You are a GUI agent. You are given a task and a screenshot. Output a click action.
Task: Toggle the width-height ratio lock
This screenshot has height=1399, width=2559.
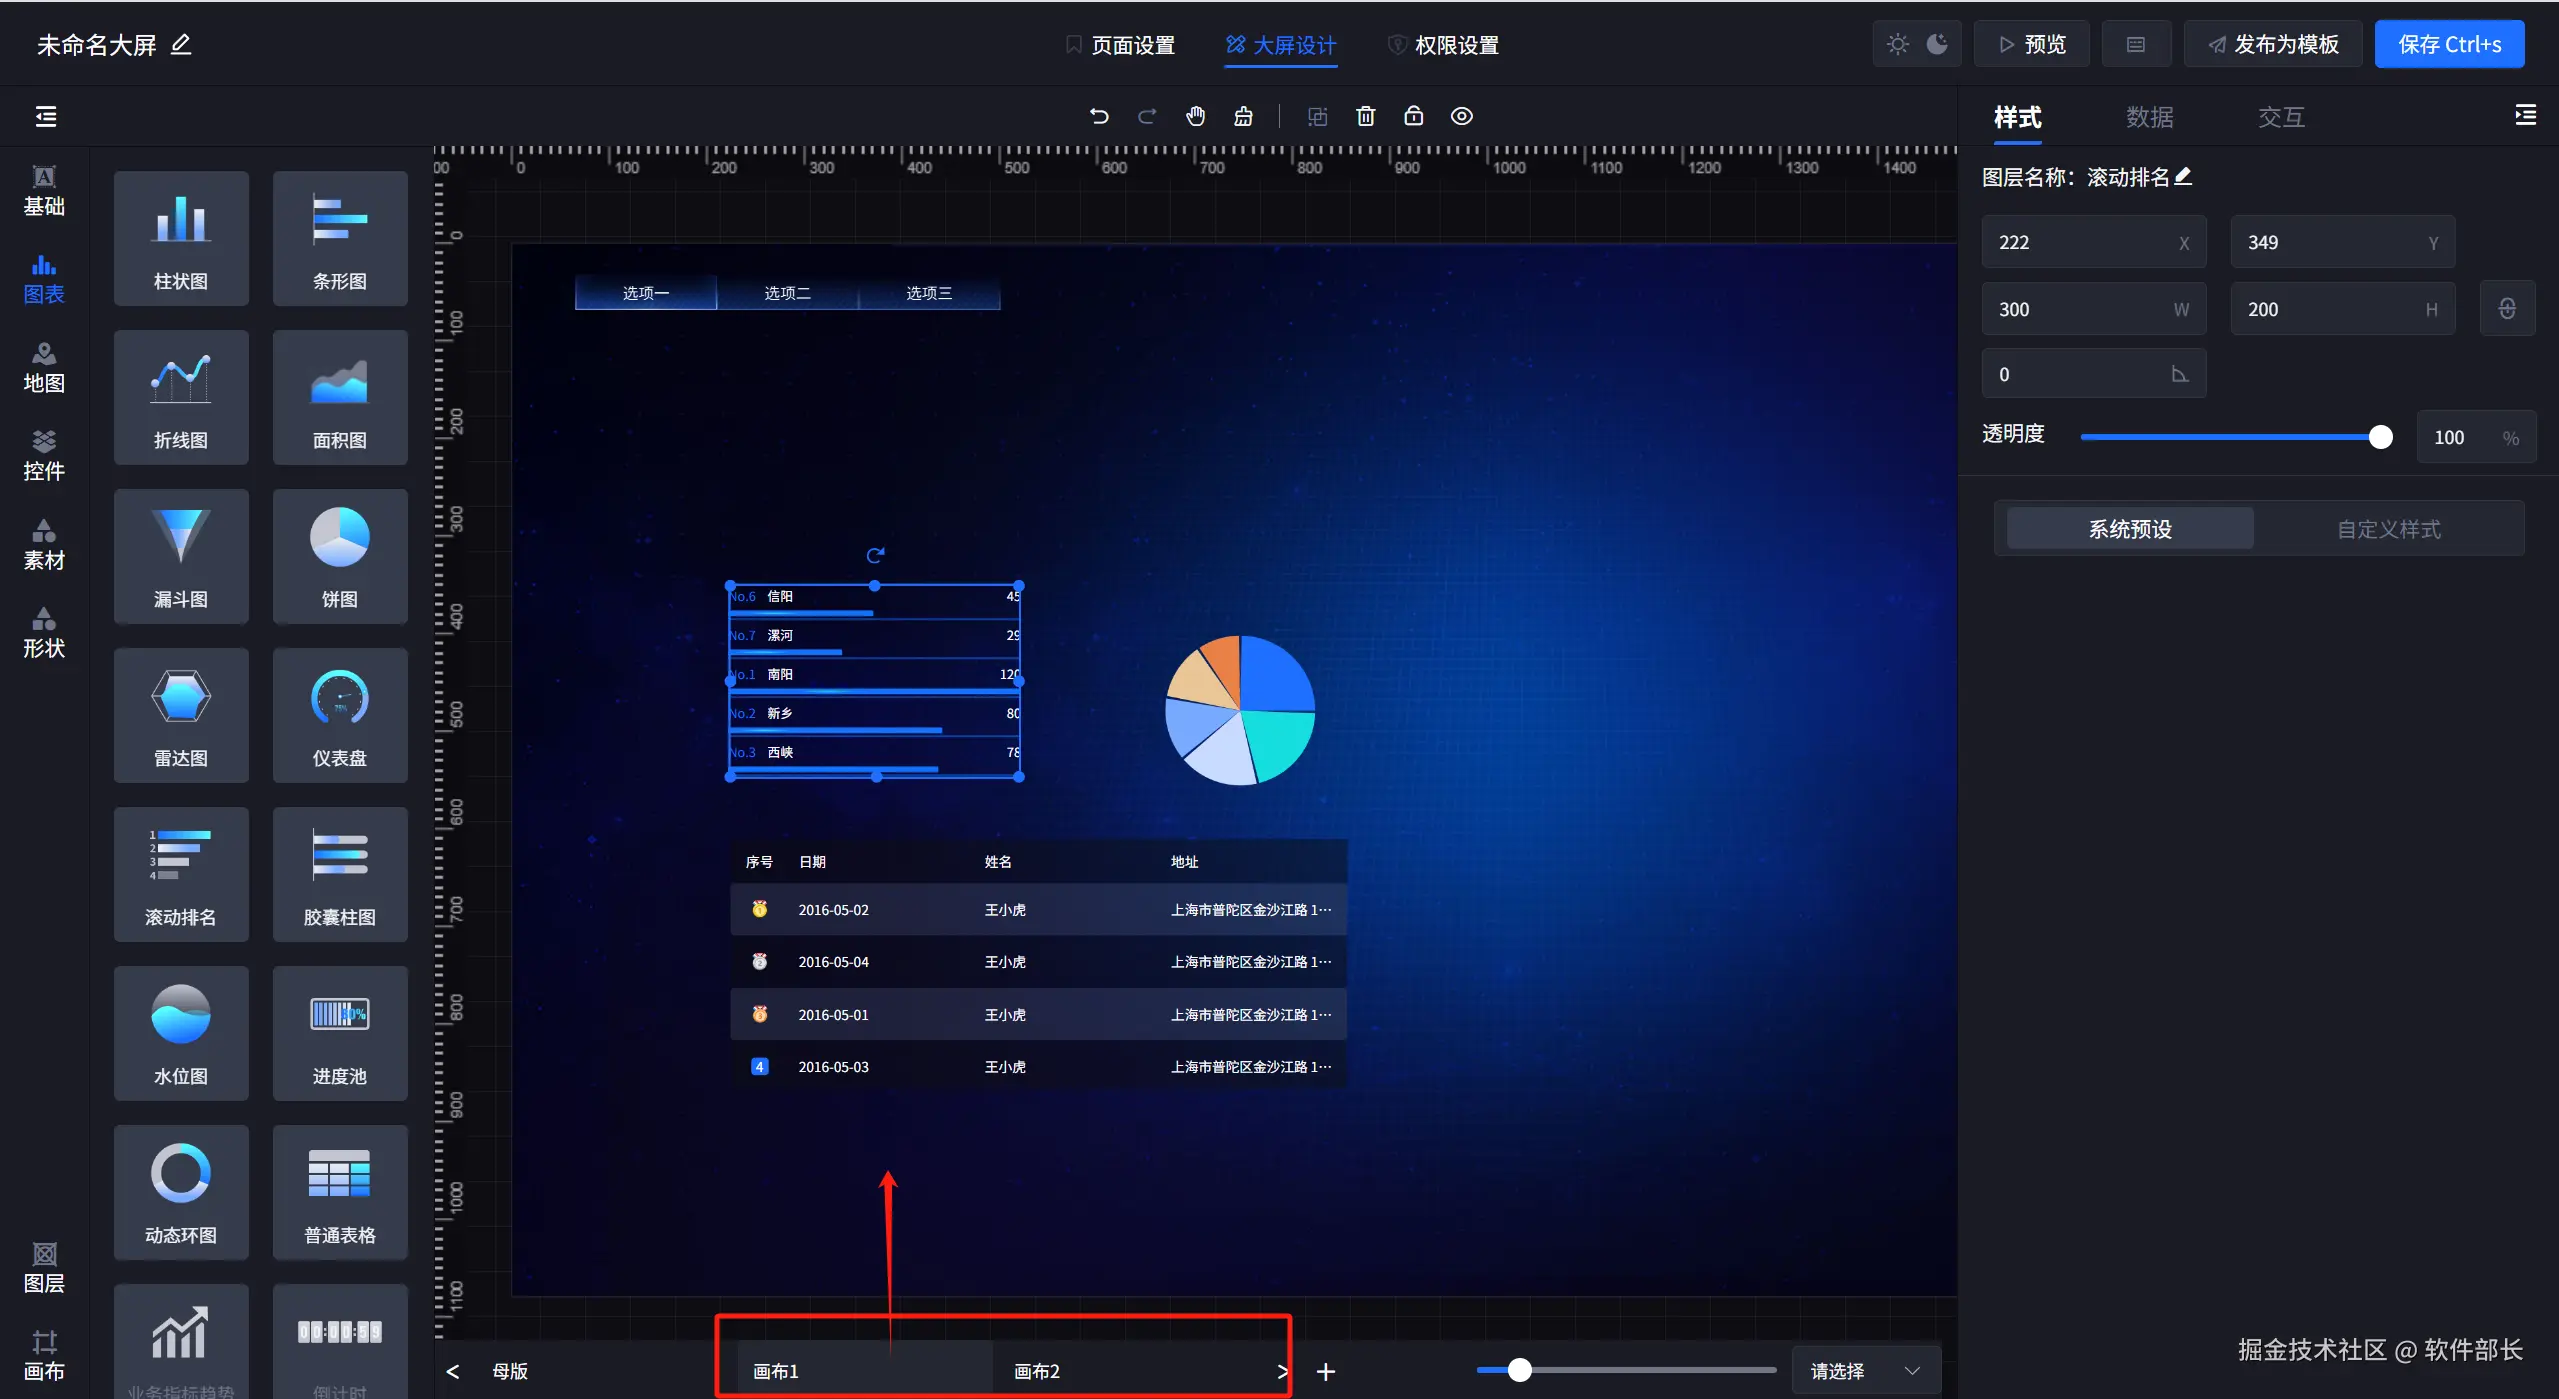tap(2506, 309)
